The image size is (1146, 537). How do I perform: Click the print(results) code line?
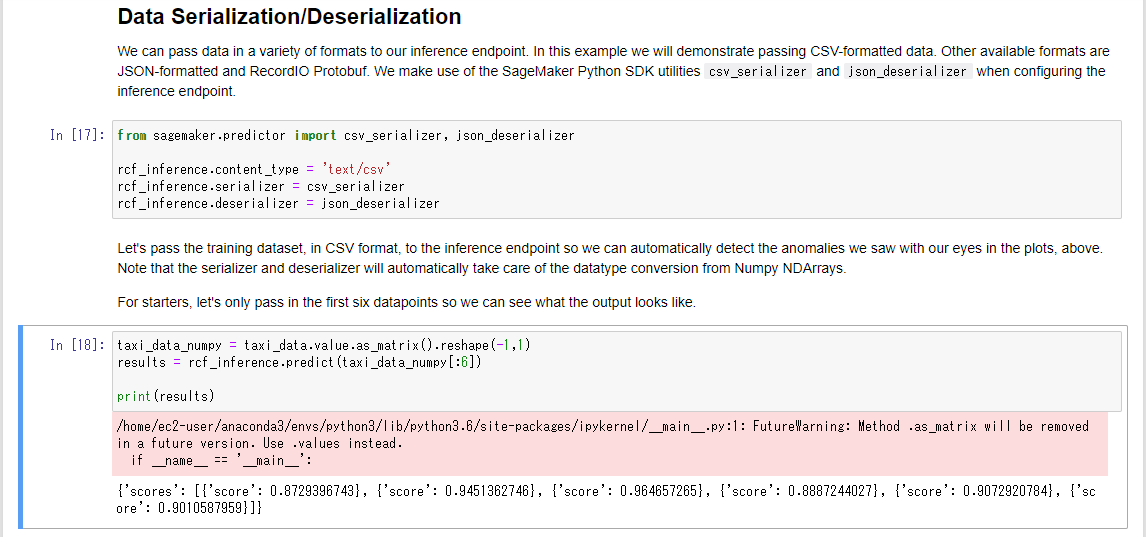coord(166,396)
